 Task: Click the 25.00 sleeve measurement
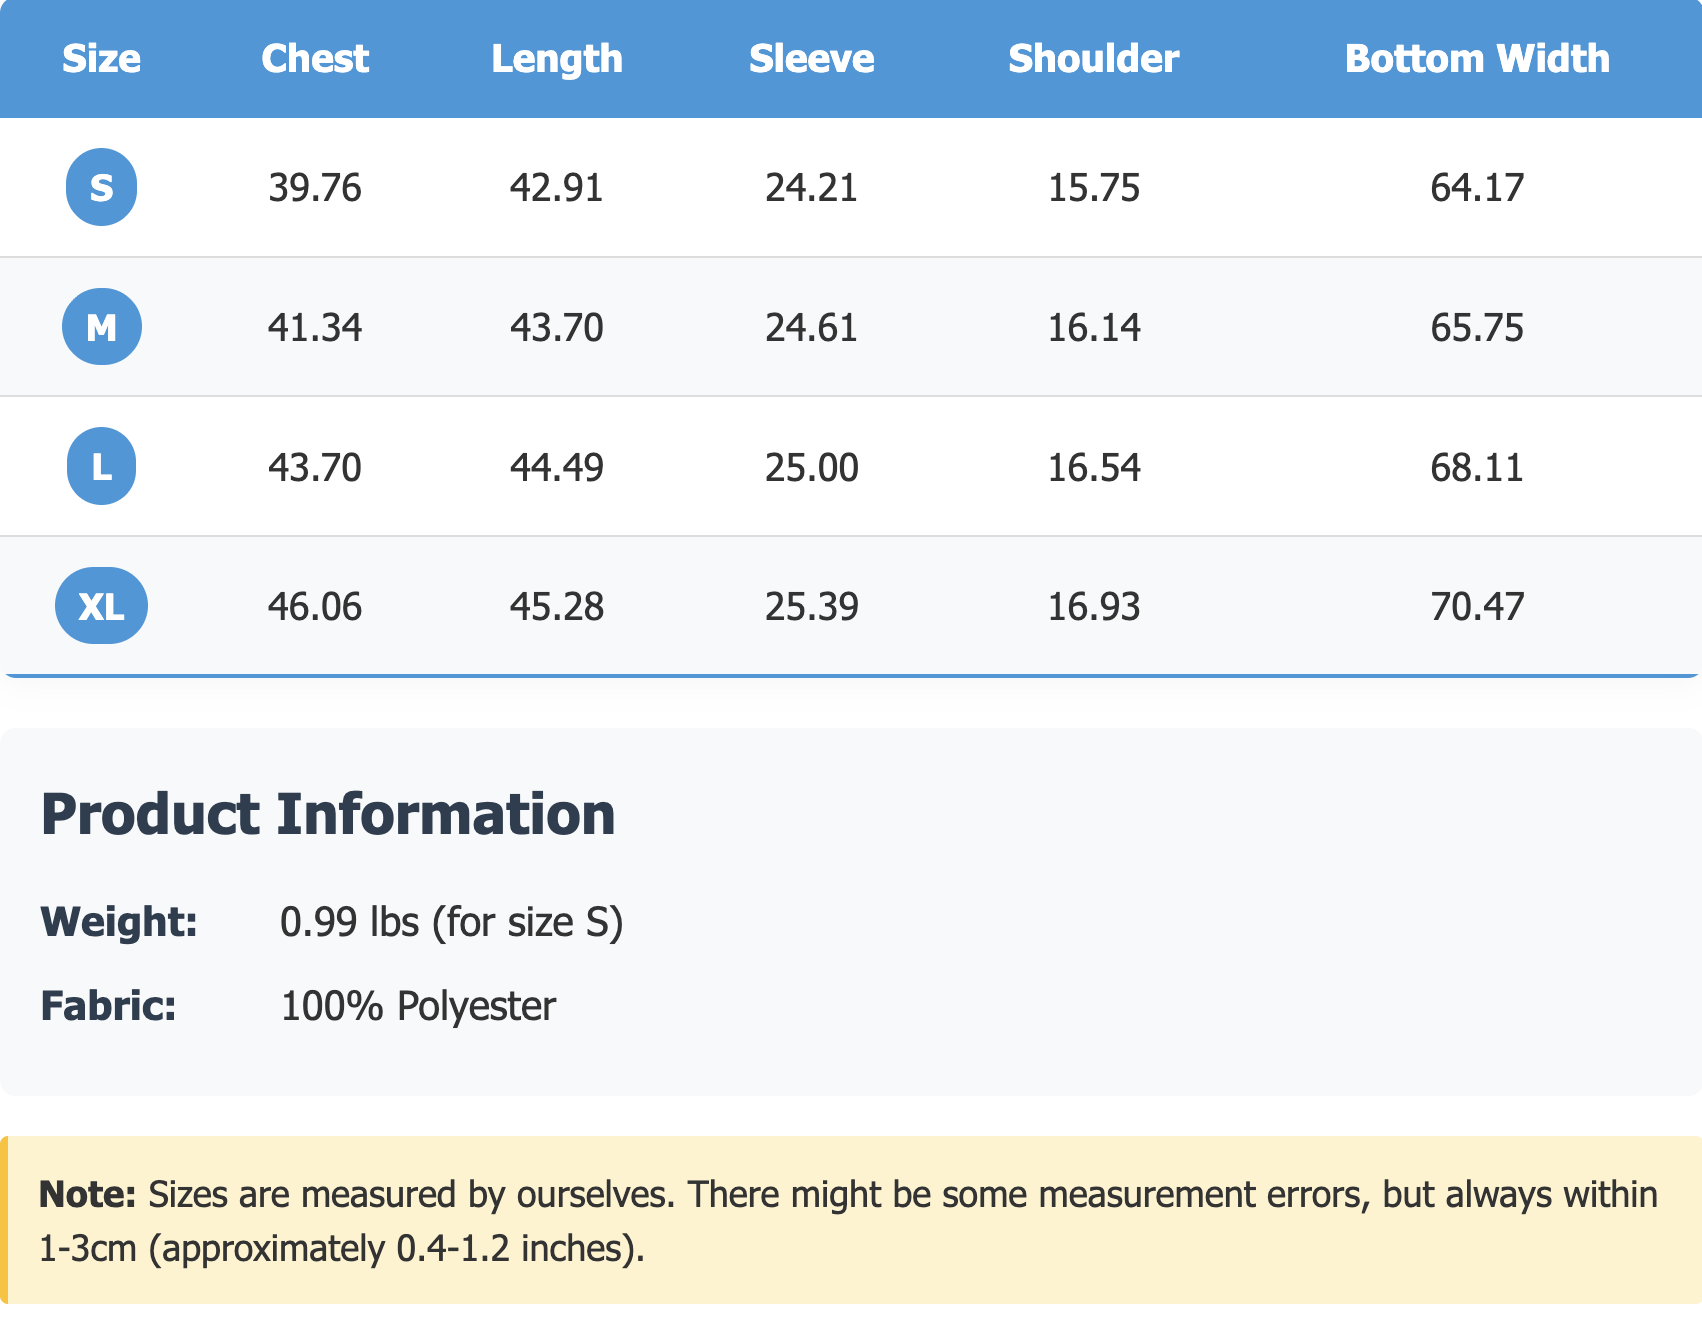(x=811, y=468)
